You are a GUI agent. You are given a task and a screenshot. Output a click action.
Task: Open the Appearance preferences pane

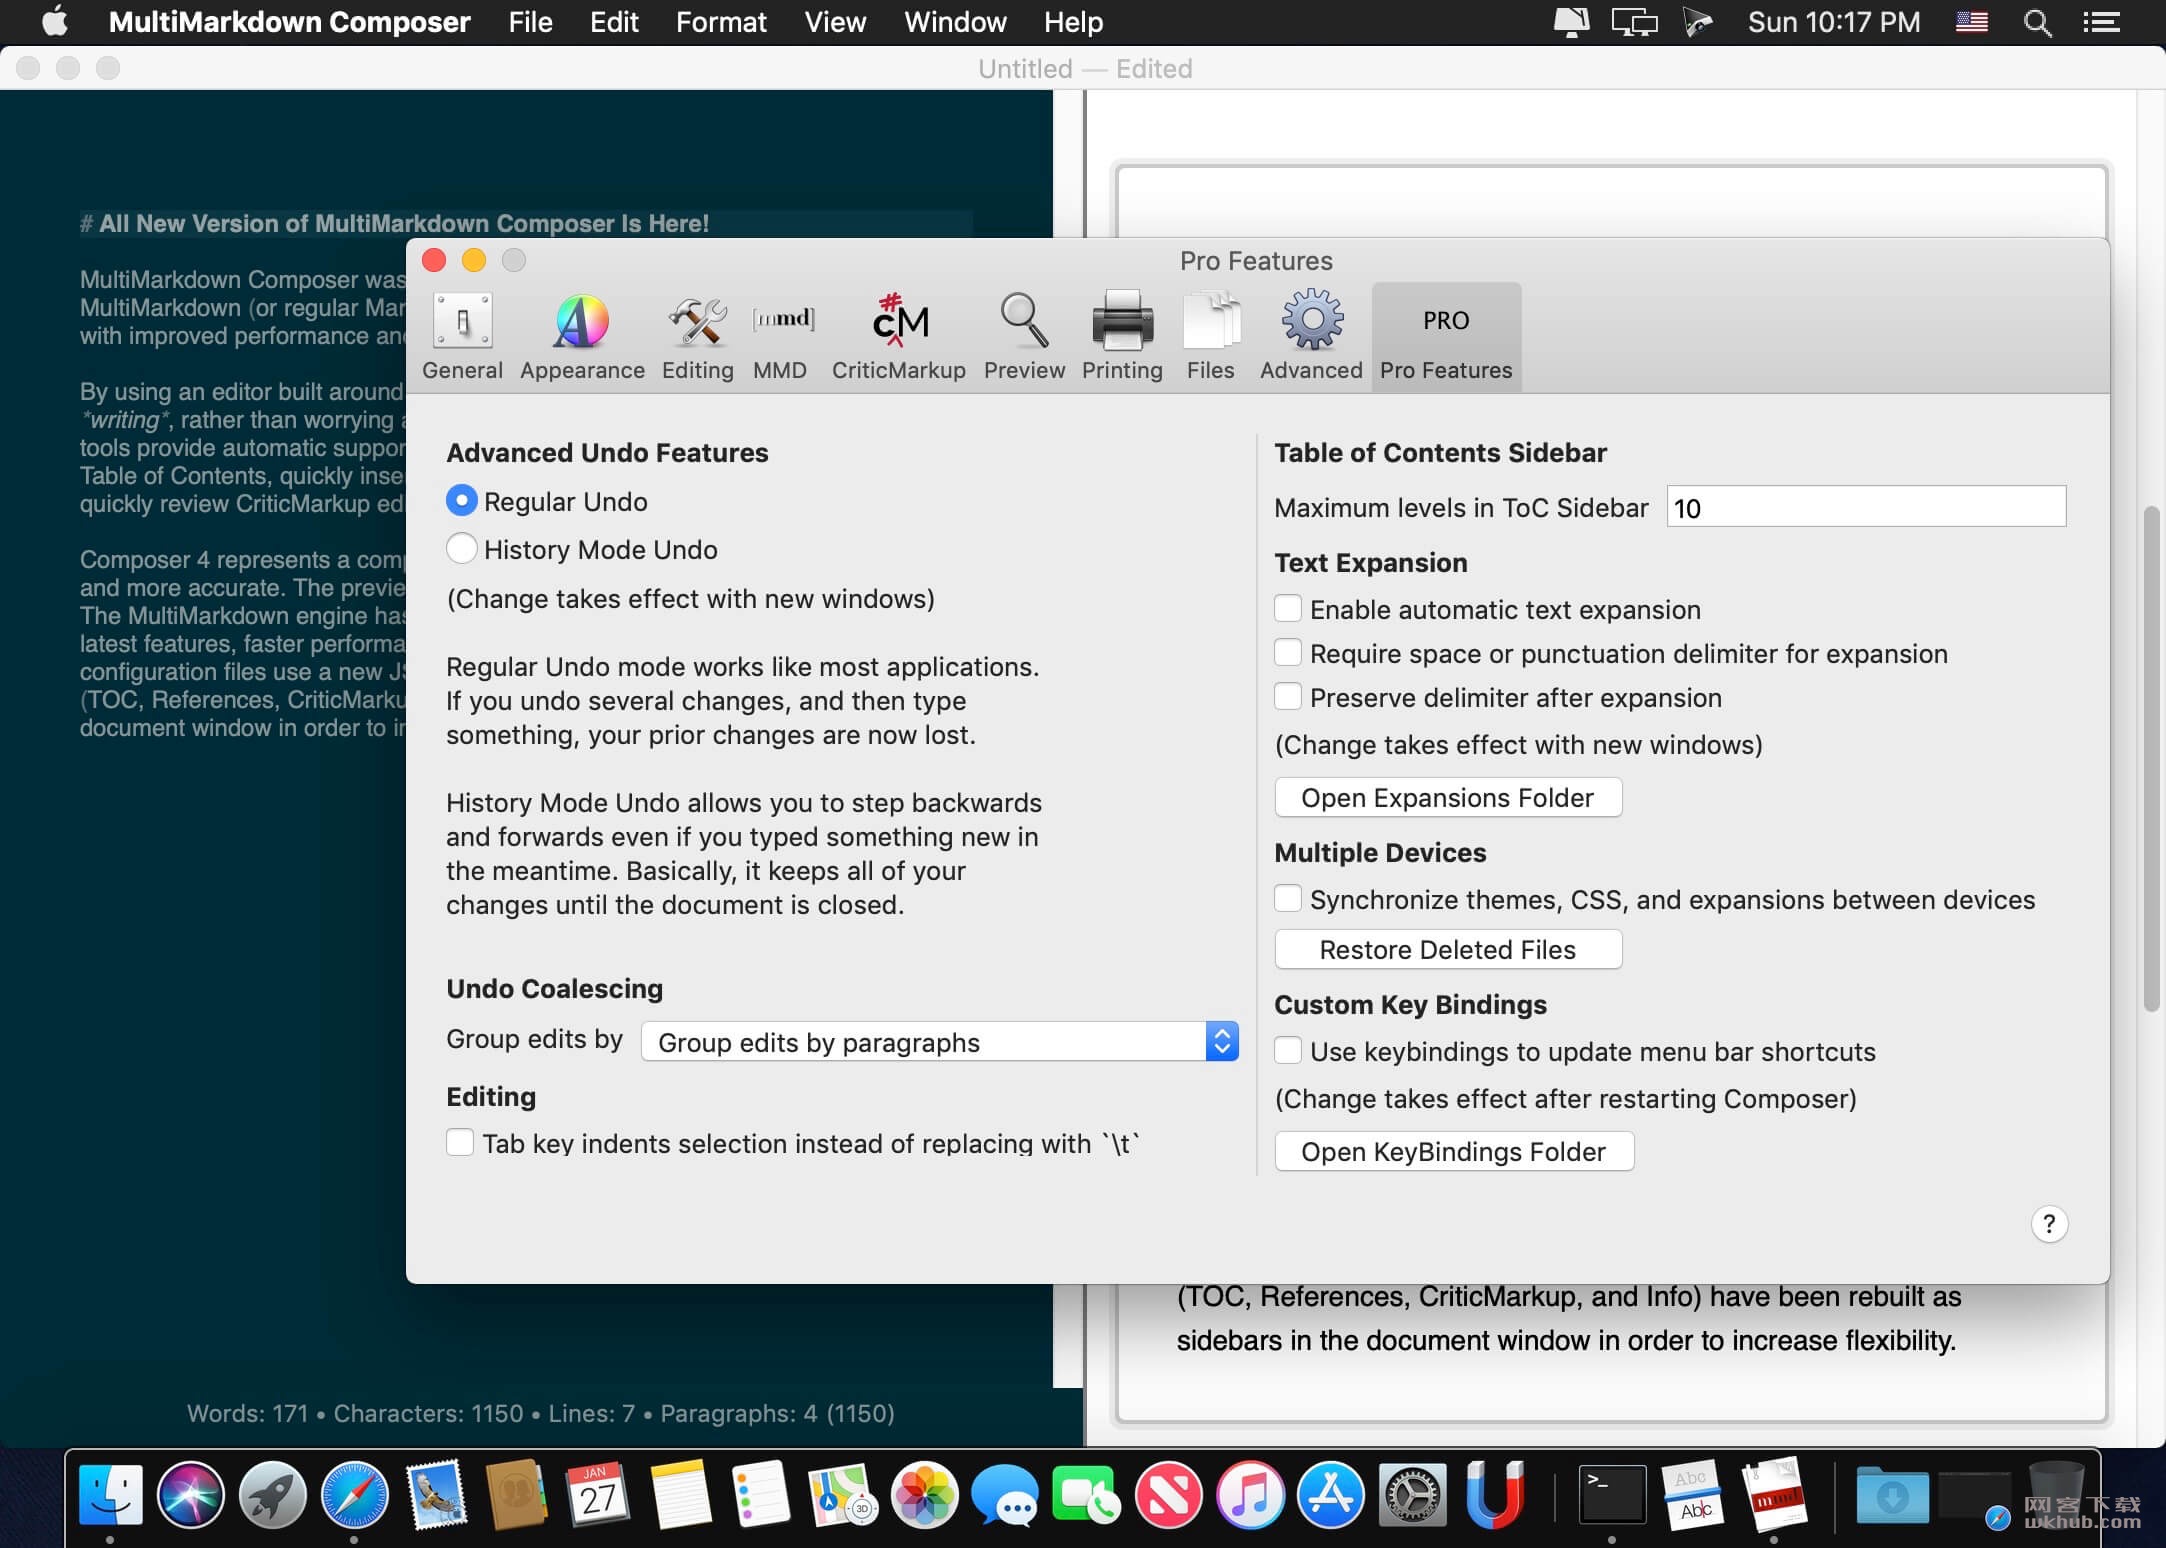(x=582, y=337)
